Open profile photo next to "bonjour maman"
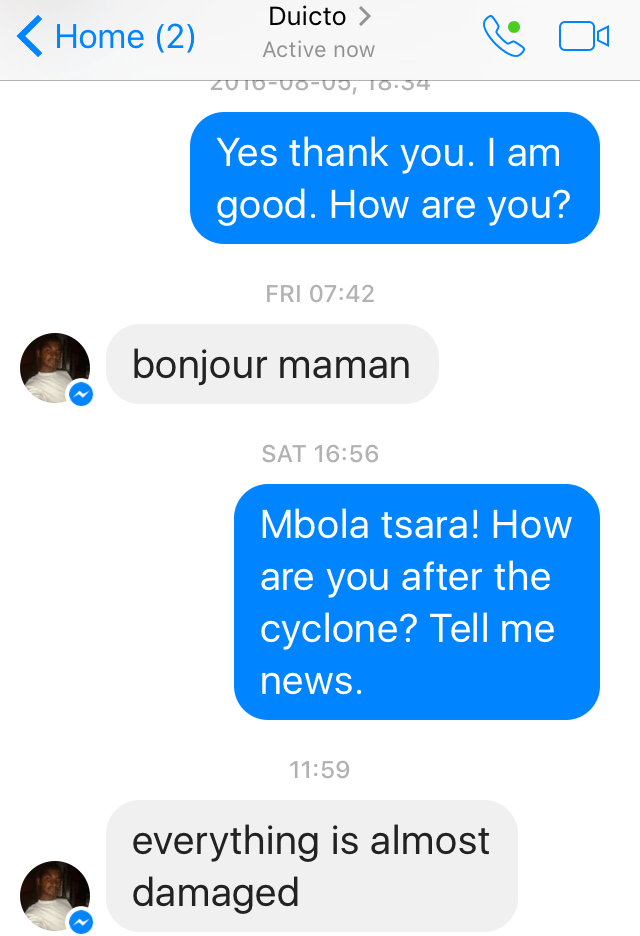The width and height of the screenshot is (640, 936). click(54, 368)
